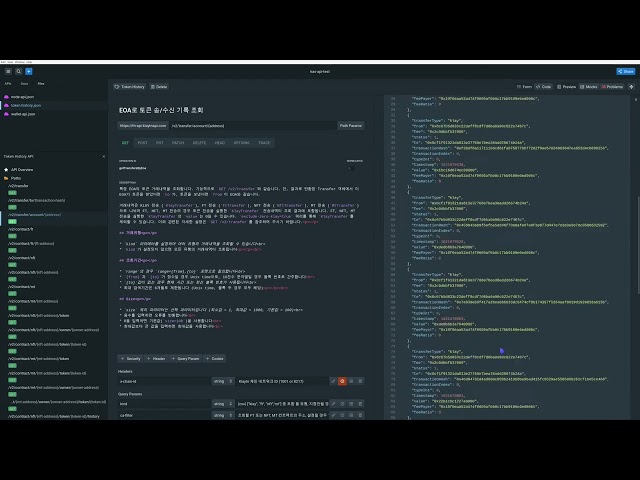Switch to the APIs sidebar tab
This screenshot has height=480, width=640.
tap(8, 84)
